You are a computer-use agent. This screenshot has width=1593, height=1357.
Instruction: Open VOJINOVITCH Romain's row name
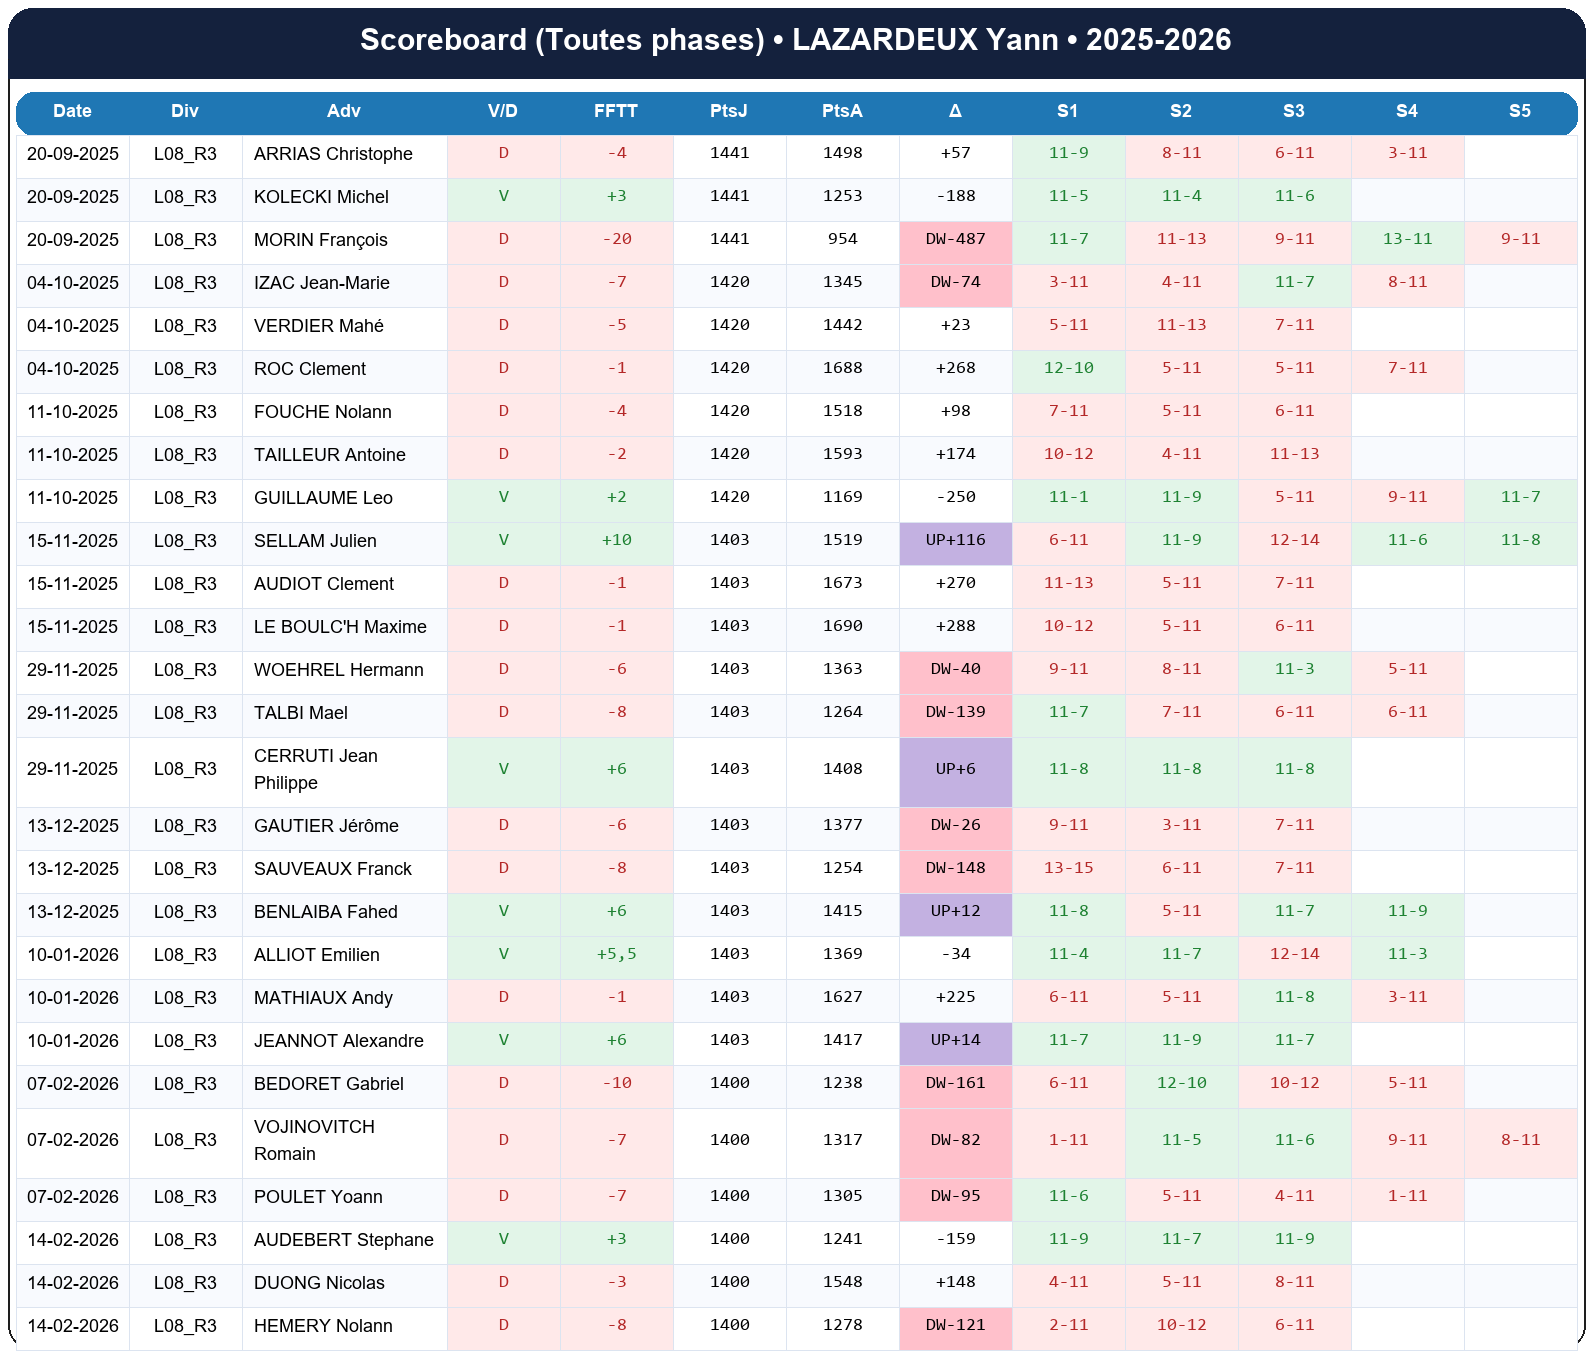coord(314,1140)
